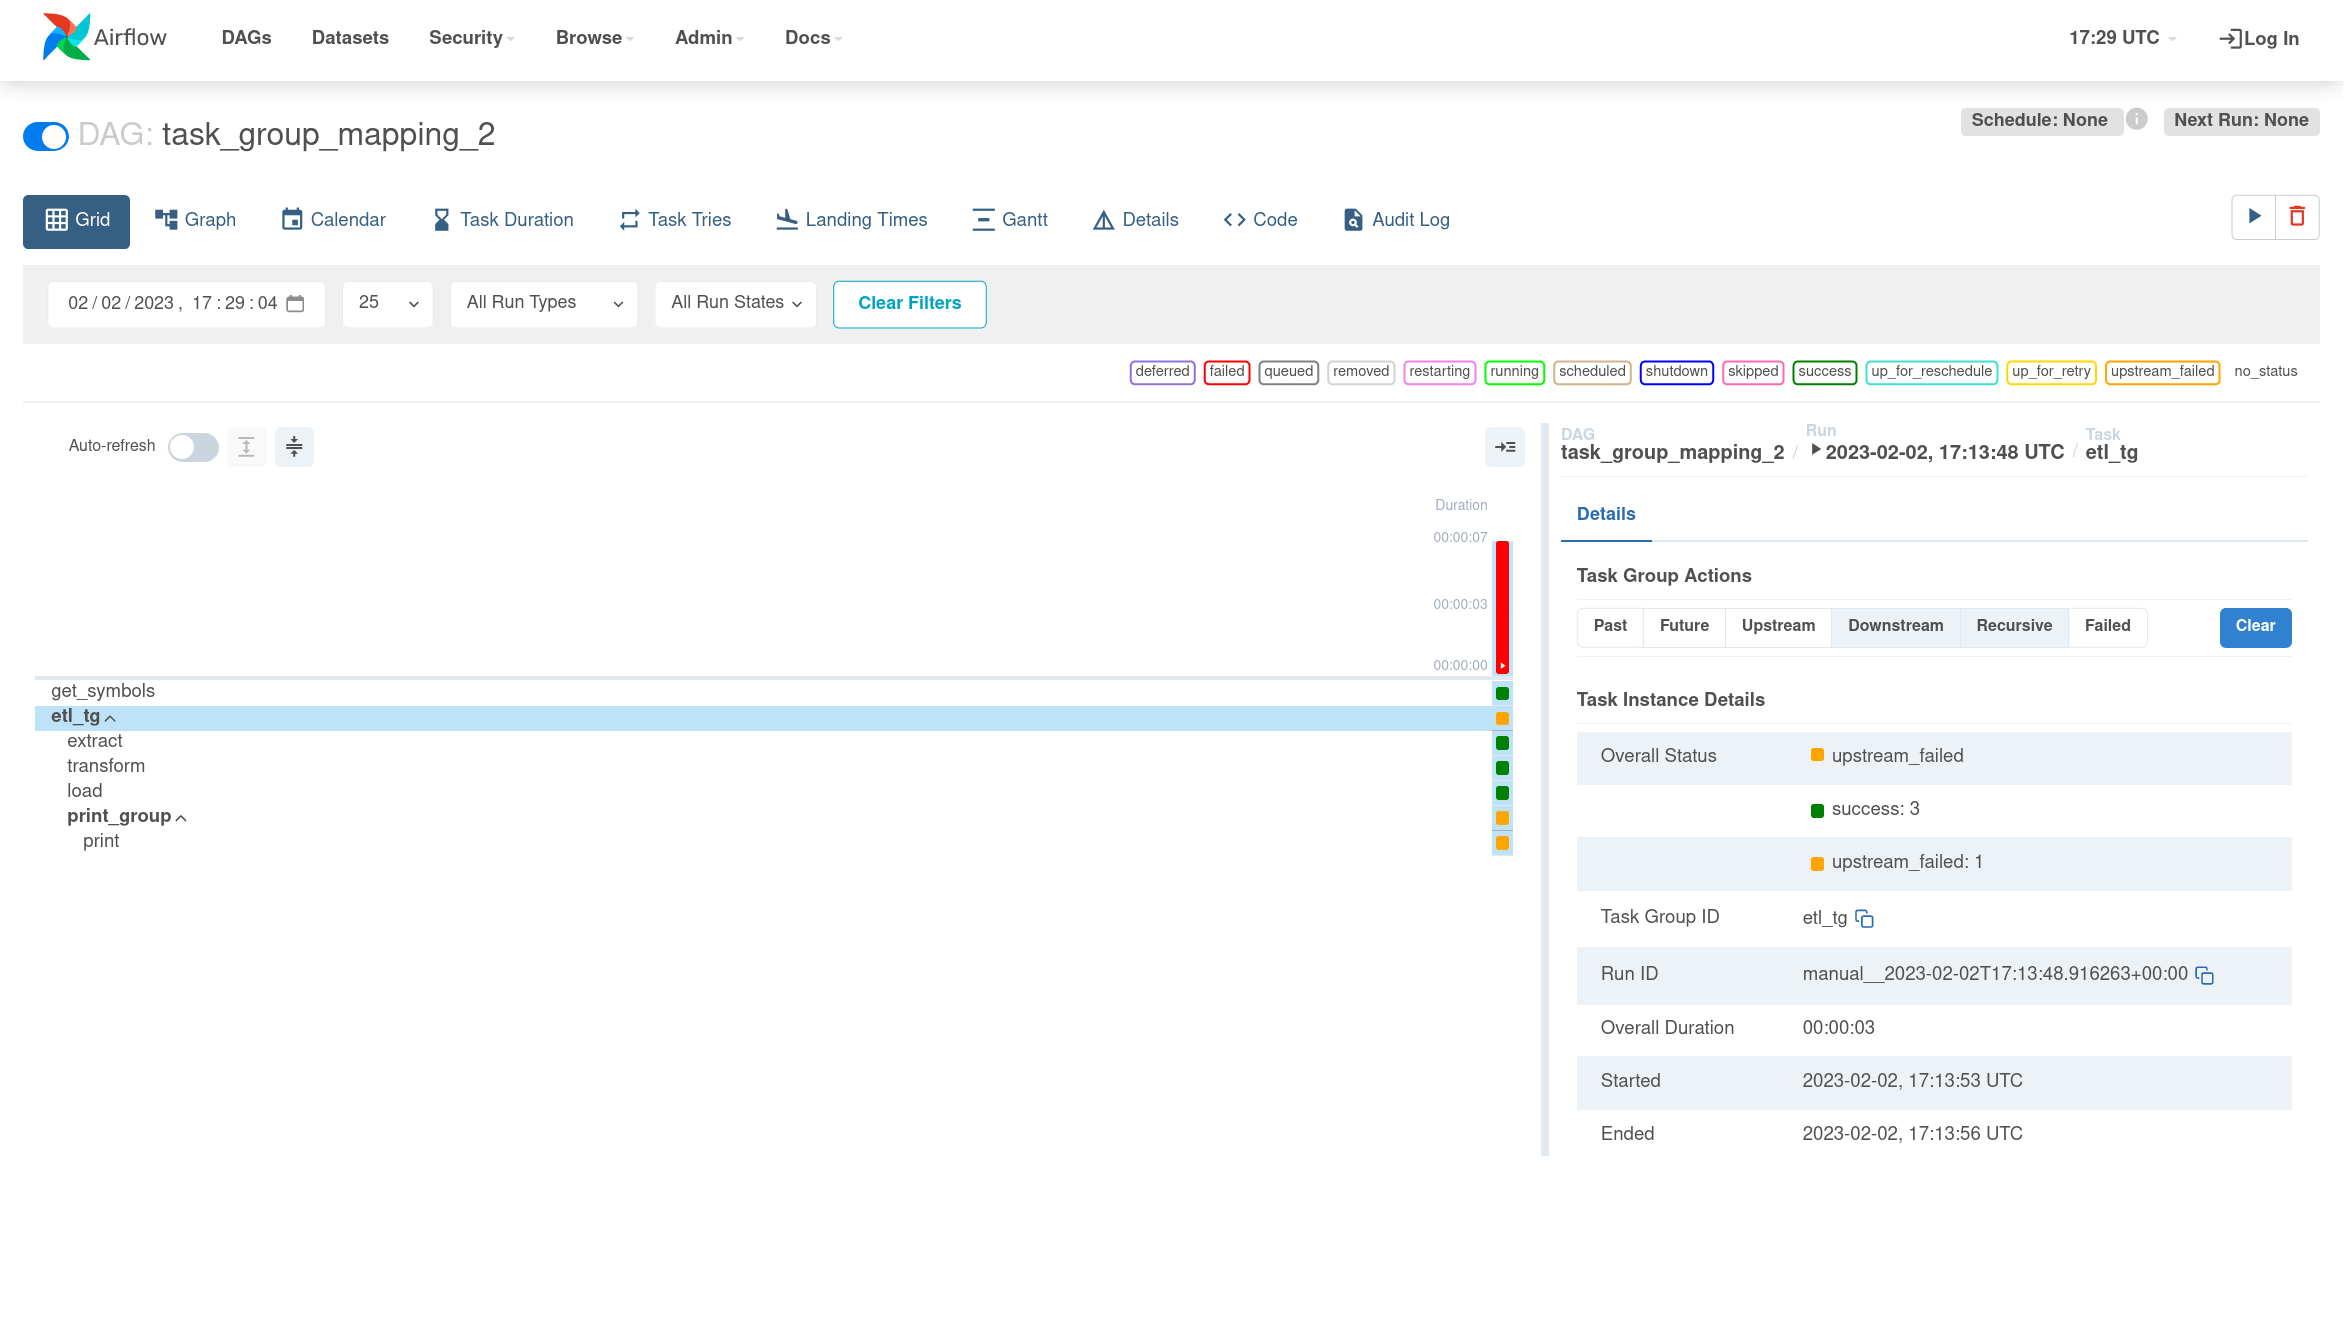Image resolution: width=2349 pixels, height=1330 pixels.
Task: Open the All Run States dropdown
Action: pos(735,302)
